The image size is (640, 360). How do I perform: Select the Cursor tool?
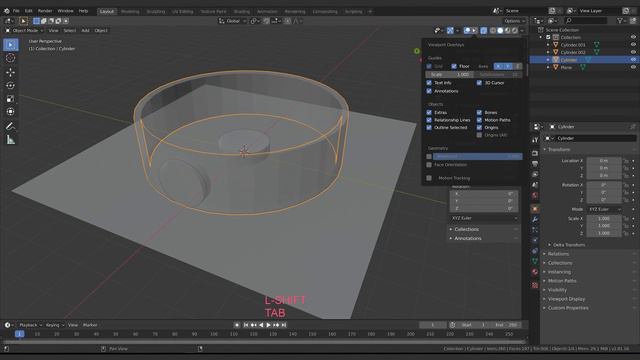11,58
